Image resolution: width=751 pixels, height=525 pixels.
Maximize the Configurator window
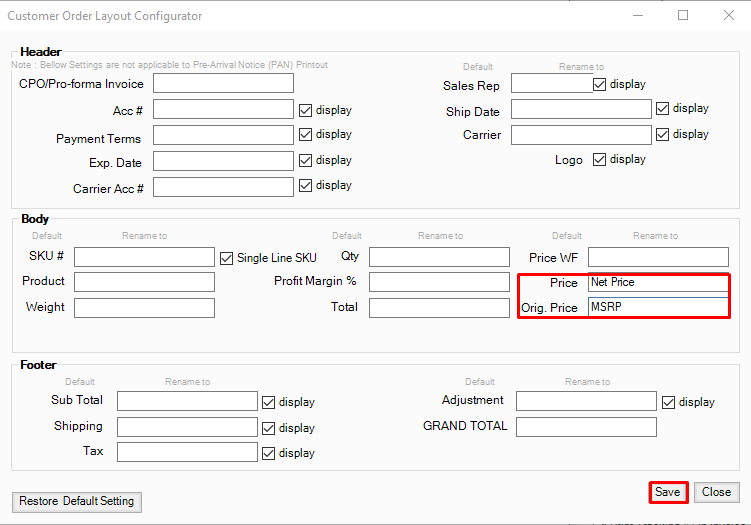tap(683, 16)
